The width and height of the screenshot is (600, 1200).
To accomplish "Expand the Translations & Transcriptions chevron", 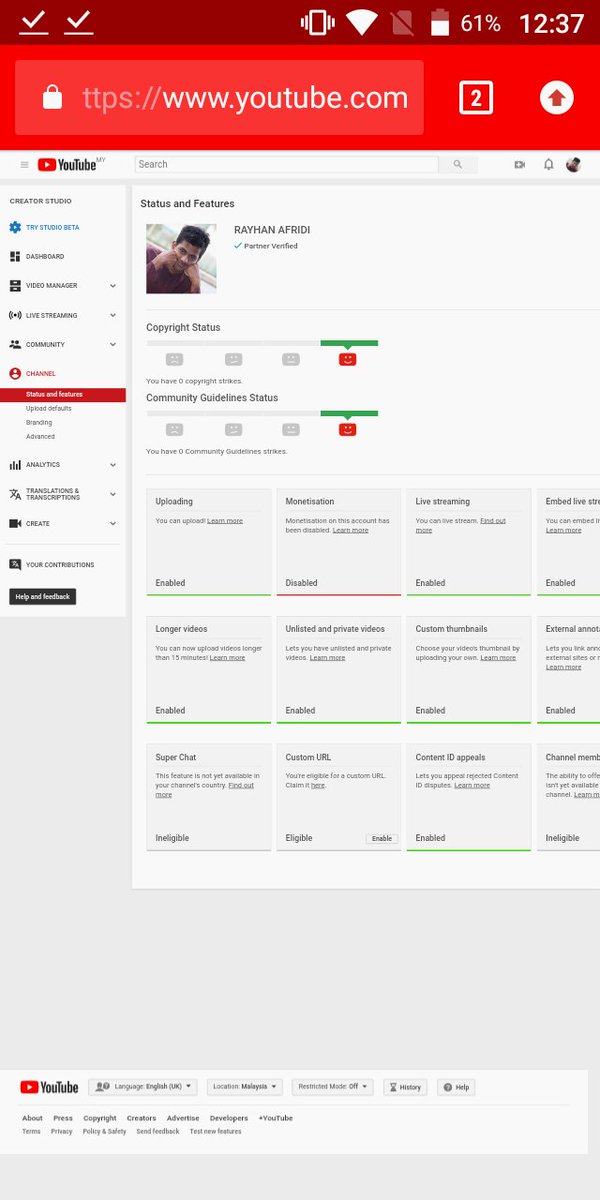I will pyautogui.click(x=113, y=494).
